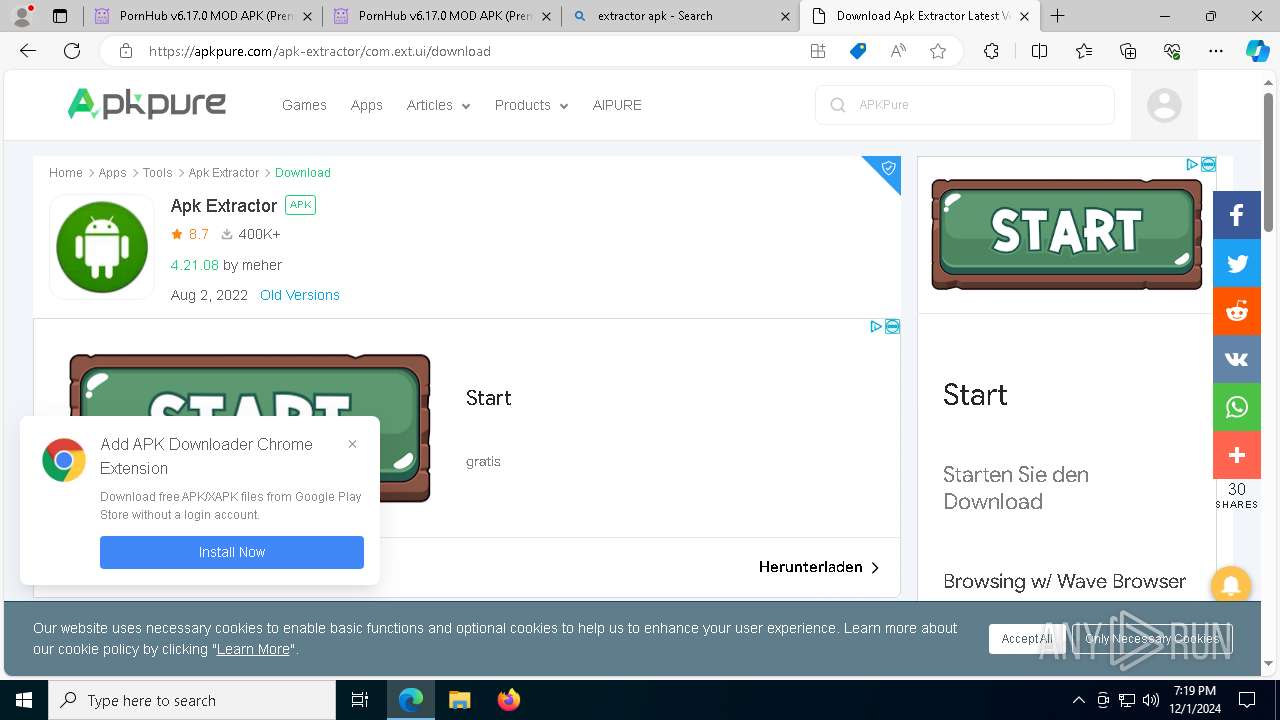Open more share options plus icon
The height and width of the screenshot is (720, 1280).
click(x=1237, y=455)
